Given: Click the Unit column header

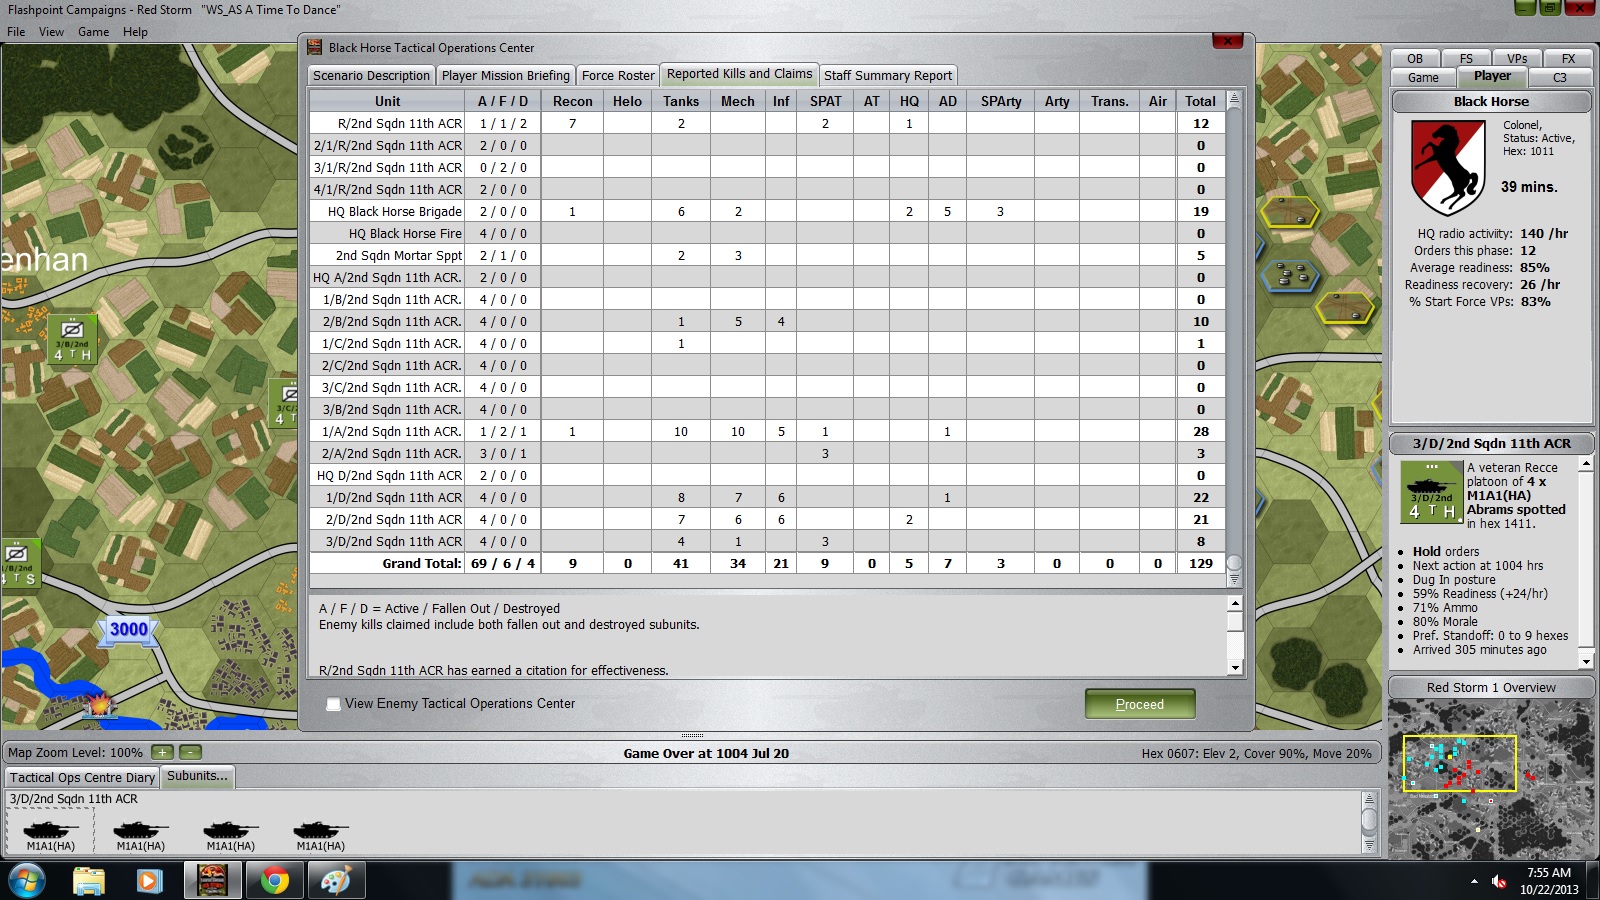Looking at the screenshot, I should pos(388,101).
